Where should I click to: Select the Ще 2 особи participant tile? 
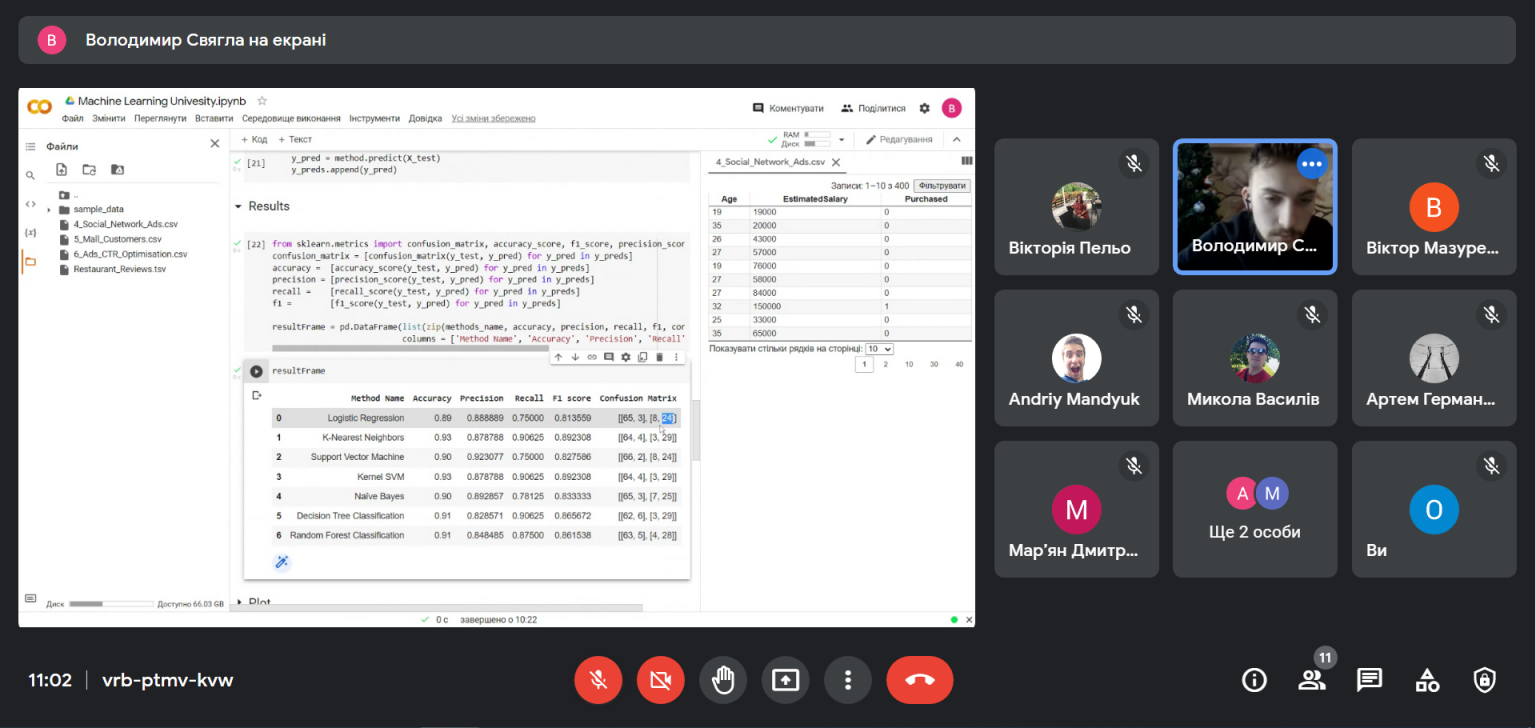click(1254, 509)
